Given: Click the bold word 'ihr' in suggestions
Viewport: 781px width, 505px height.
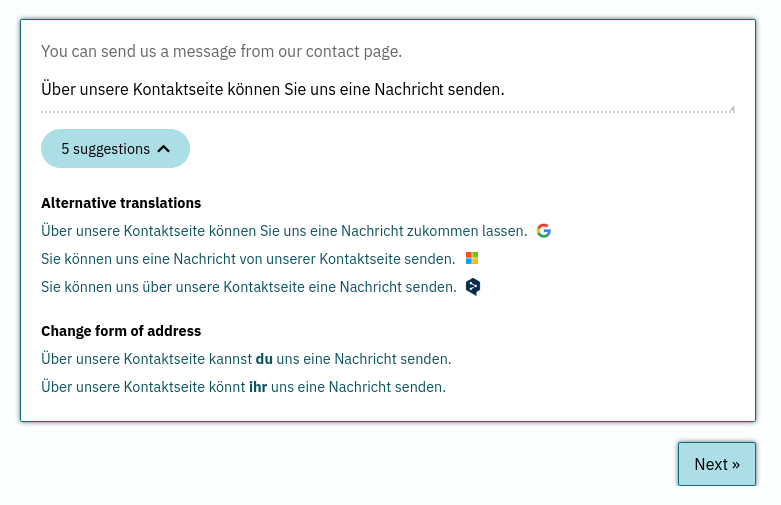Looking at the screenshot, I should [x=258, y=387].
